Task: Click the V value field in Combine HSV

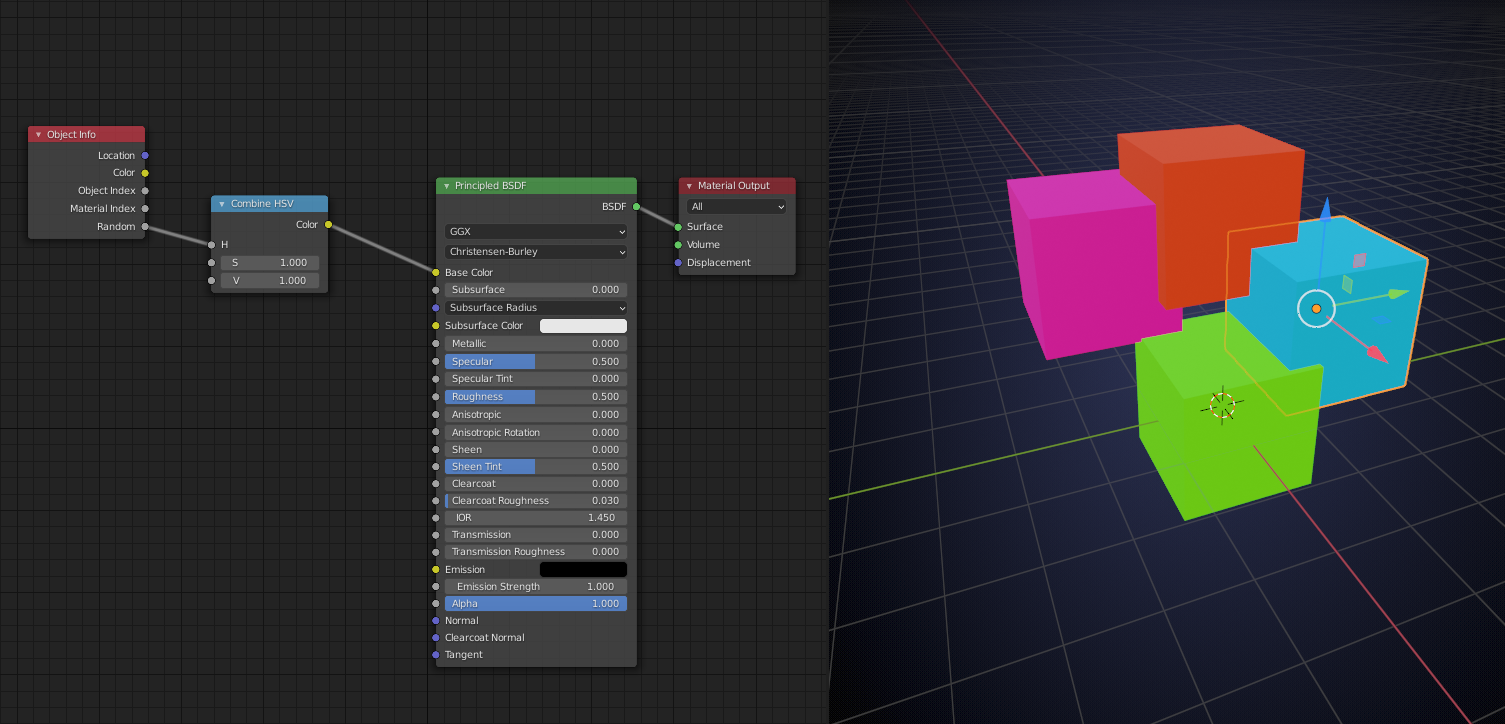Action: point(270,281)
